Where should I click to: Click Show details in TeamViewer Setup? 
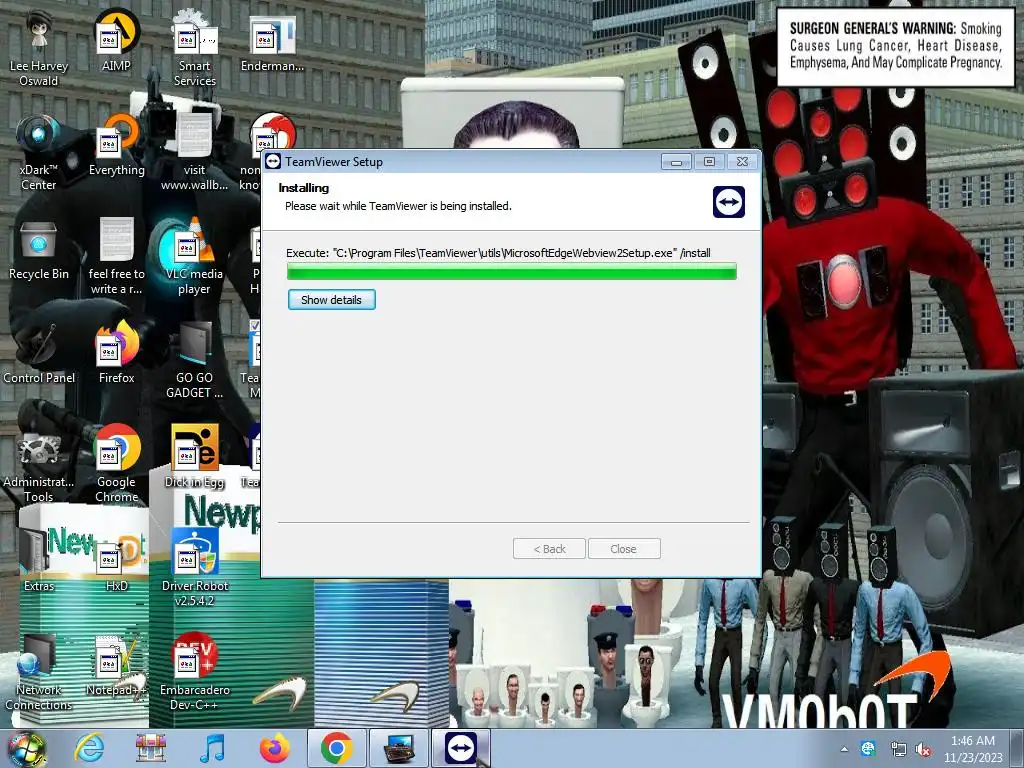[x=331, y=300]
